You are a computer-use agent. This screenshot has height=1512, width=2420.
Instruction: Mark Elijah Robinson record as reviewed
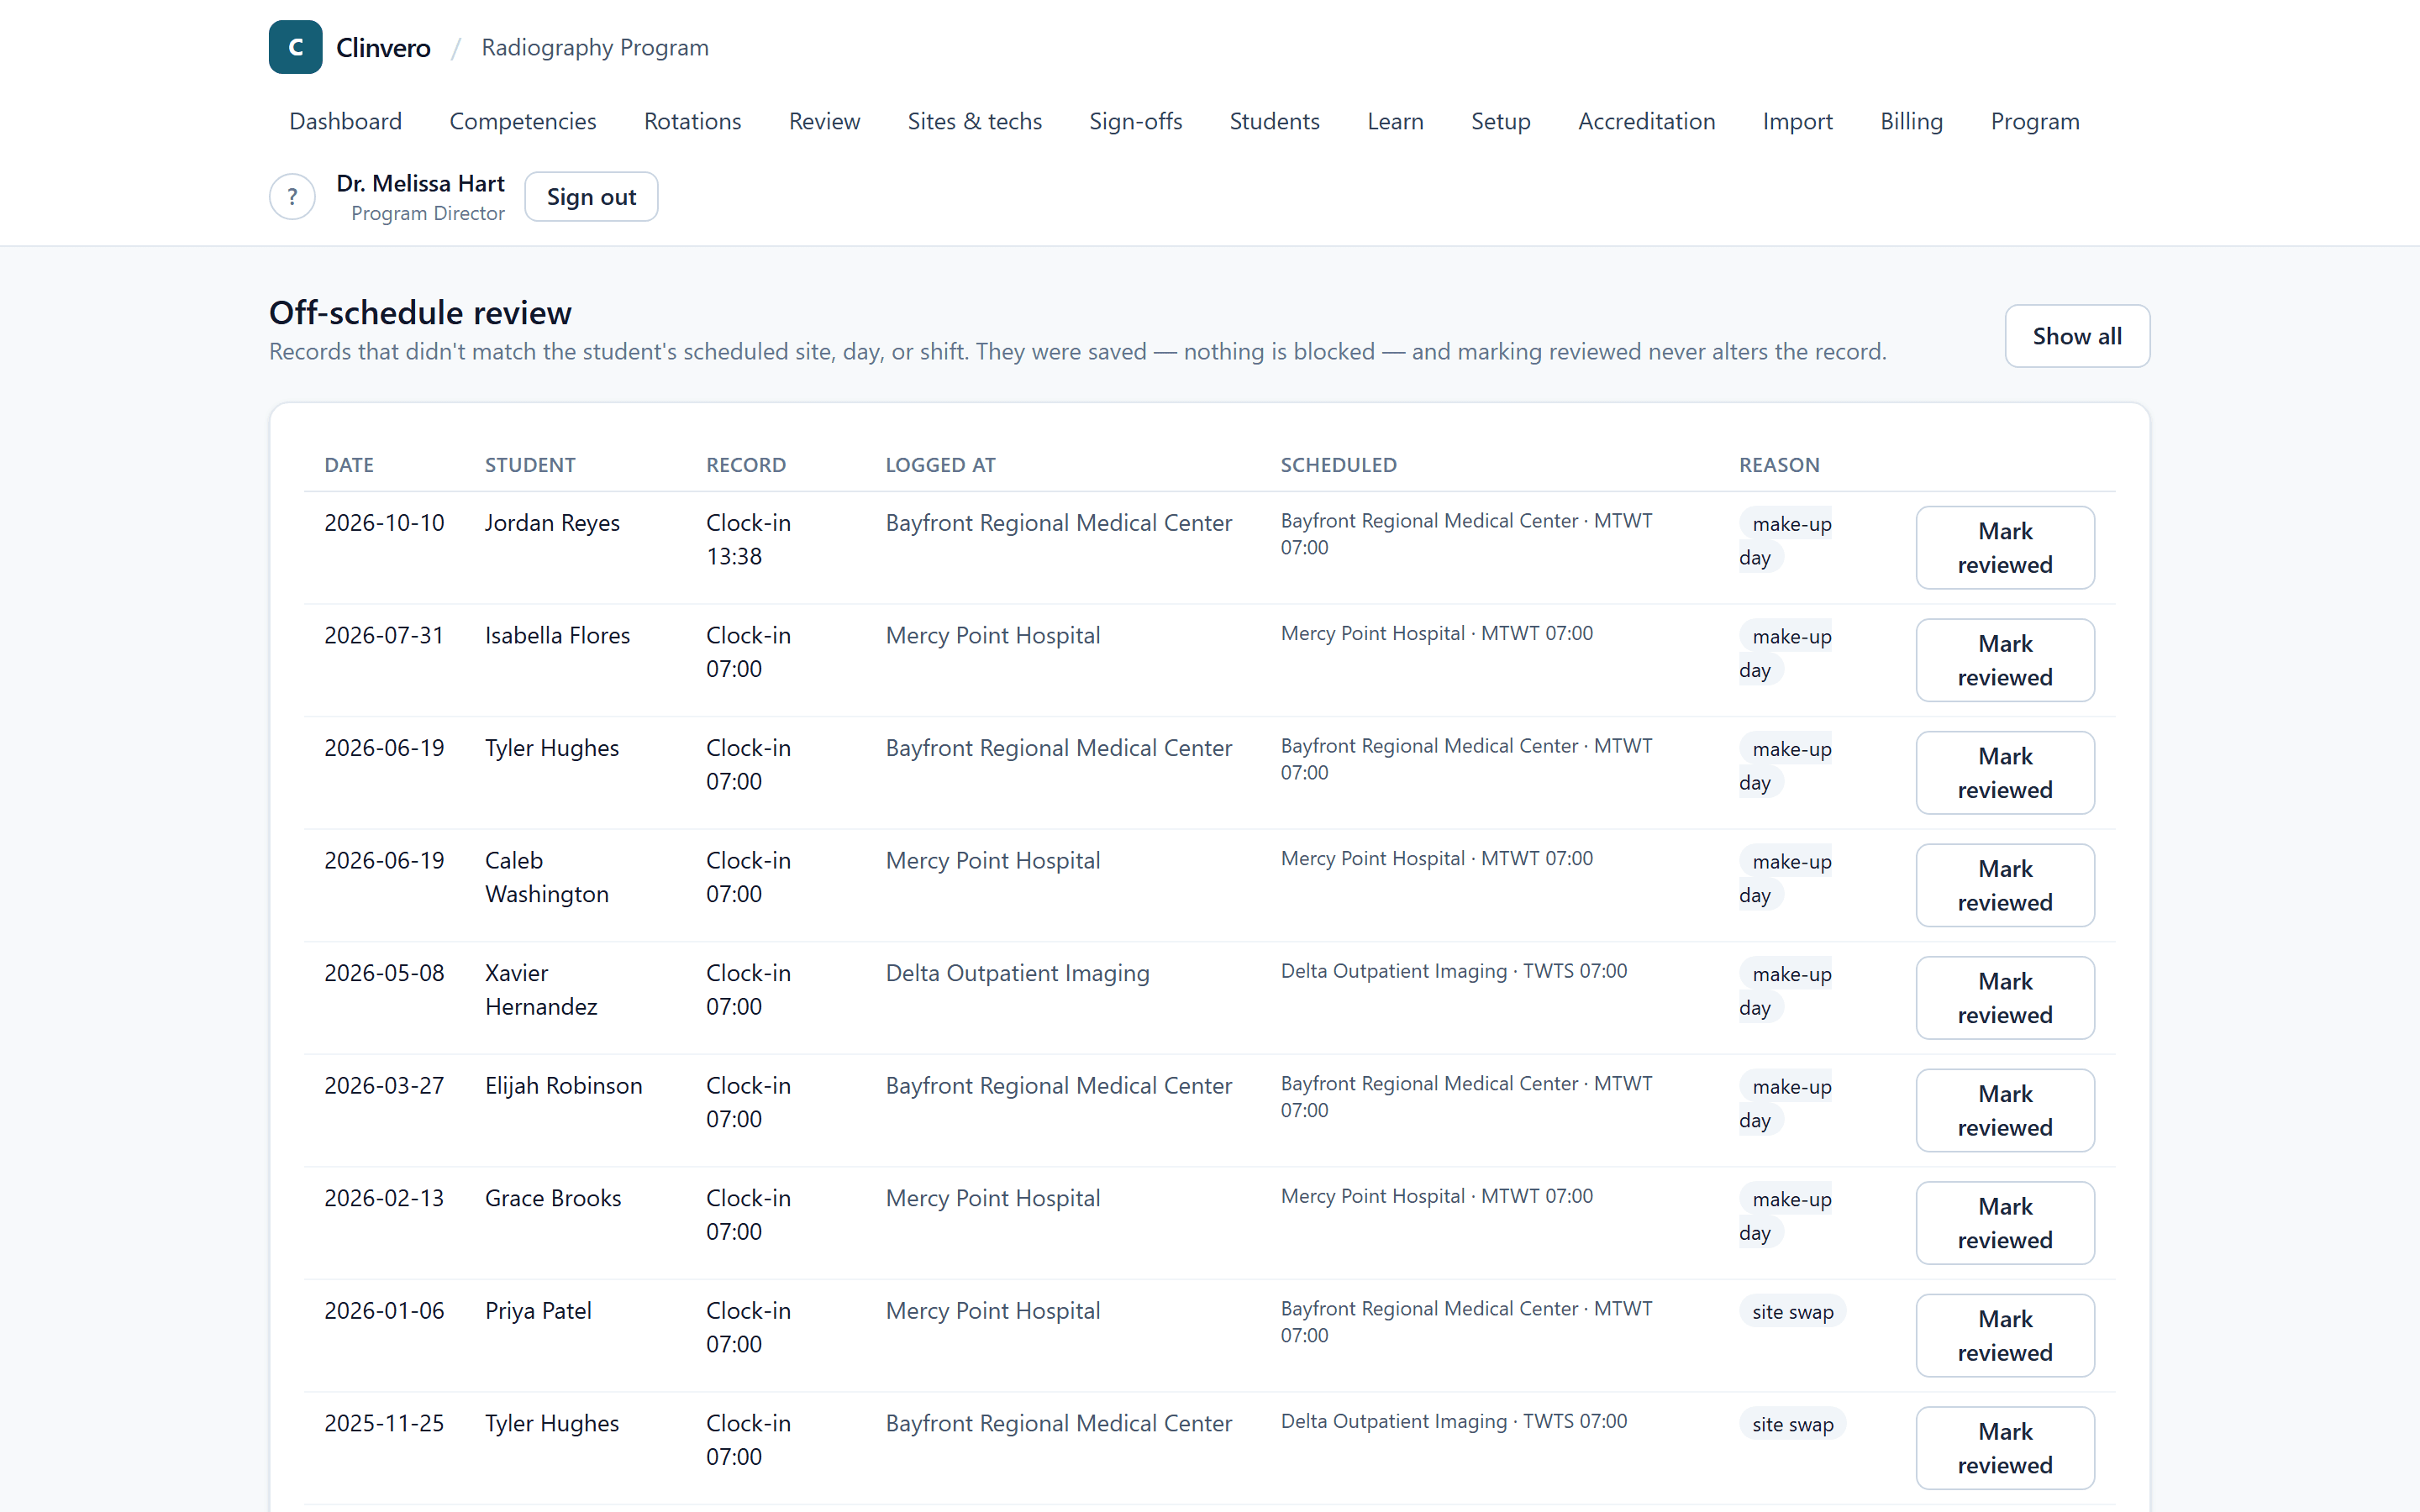pos(2005,1110)
